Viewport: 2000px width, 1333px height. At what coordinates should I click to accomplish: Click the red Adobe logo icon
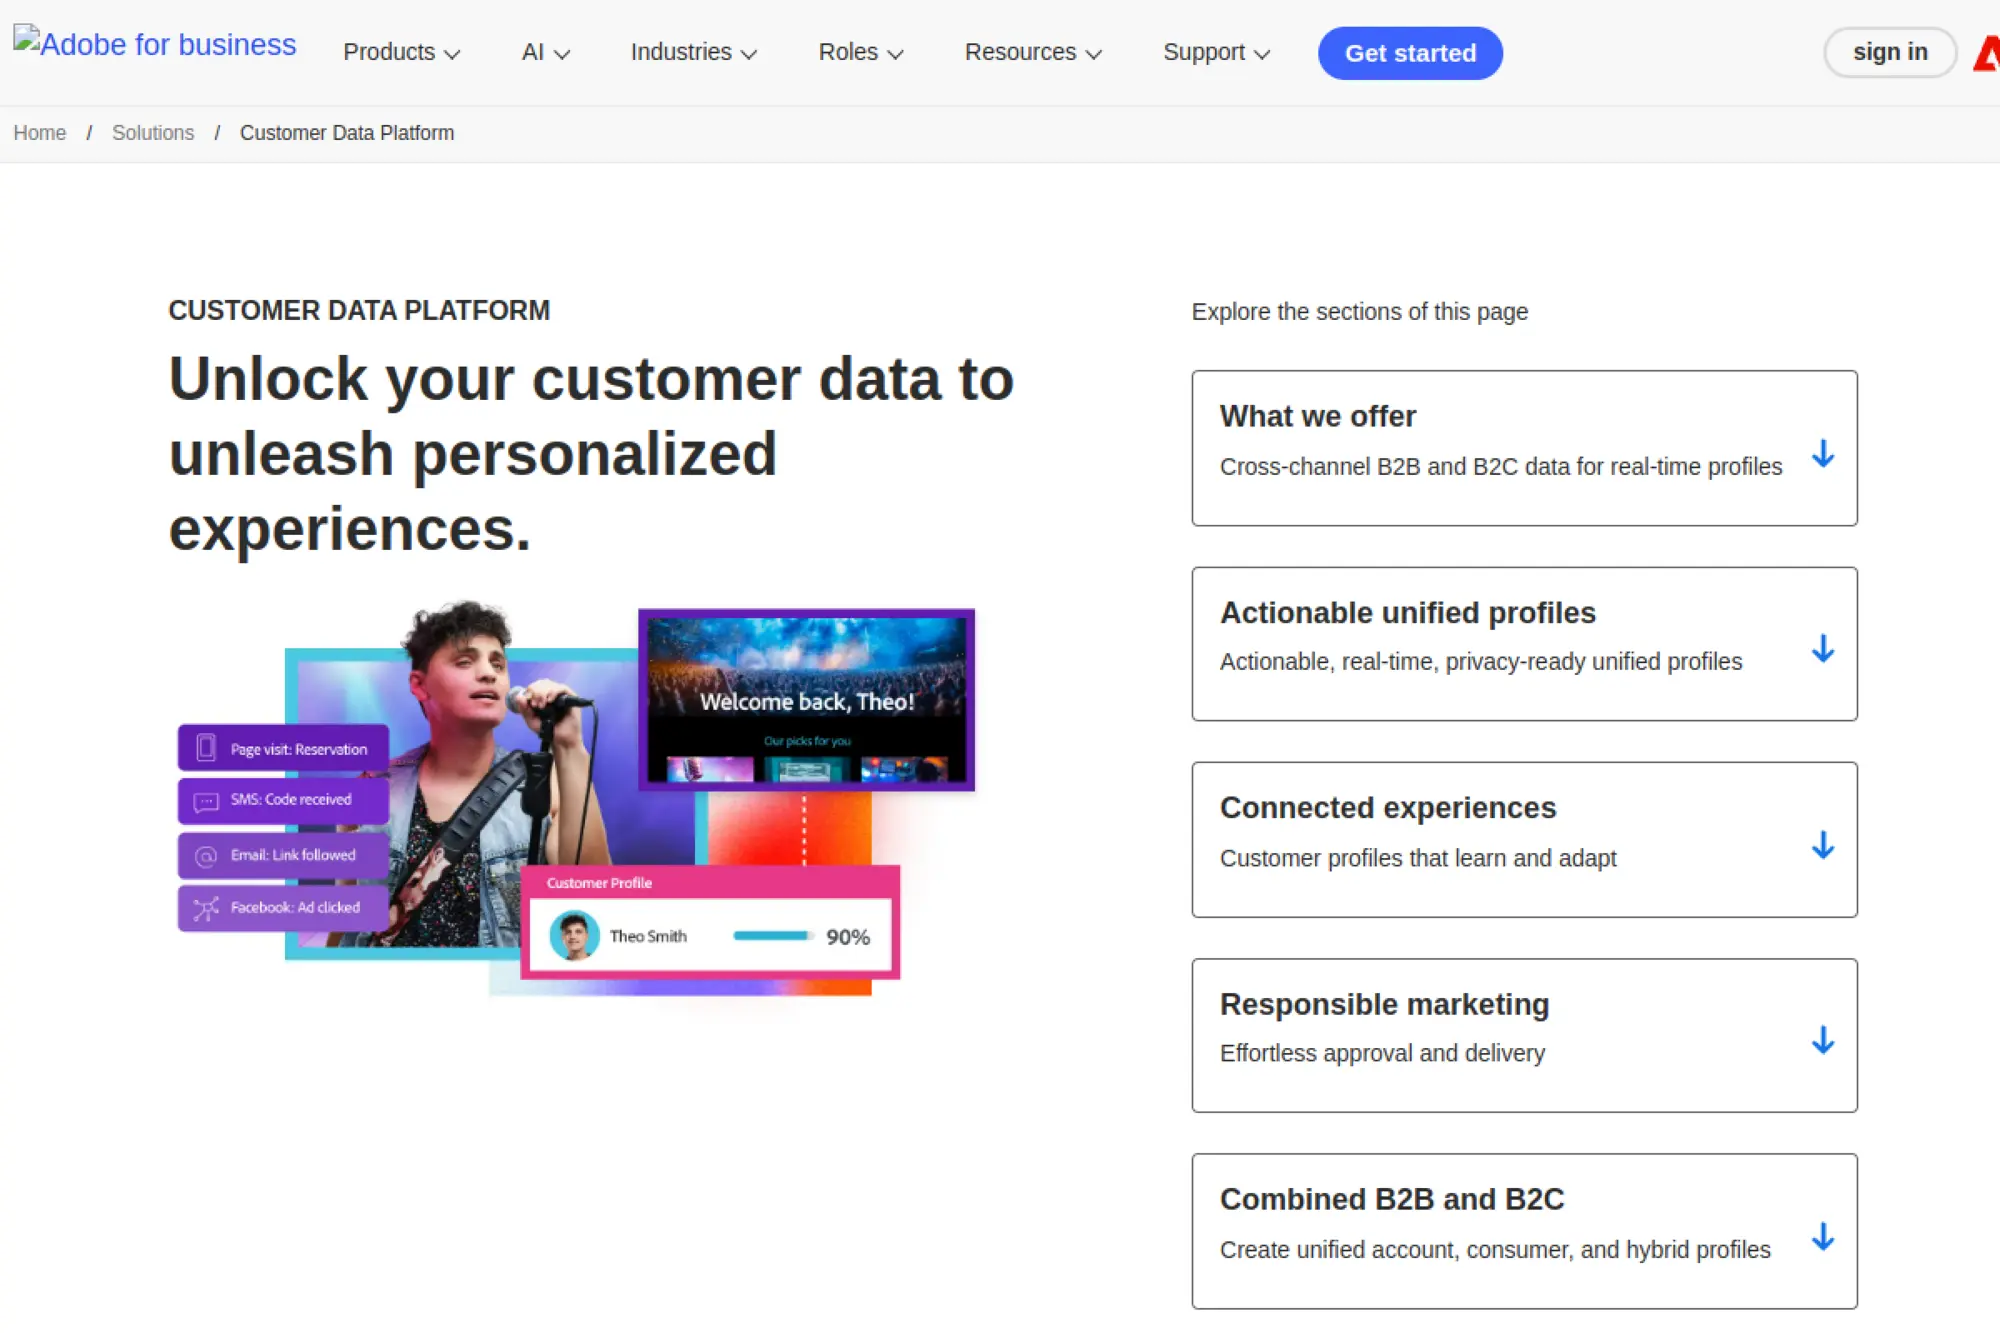(1987, 53)
